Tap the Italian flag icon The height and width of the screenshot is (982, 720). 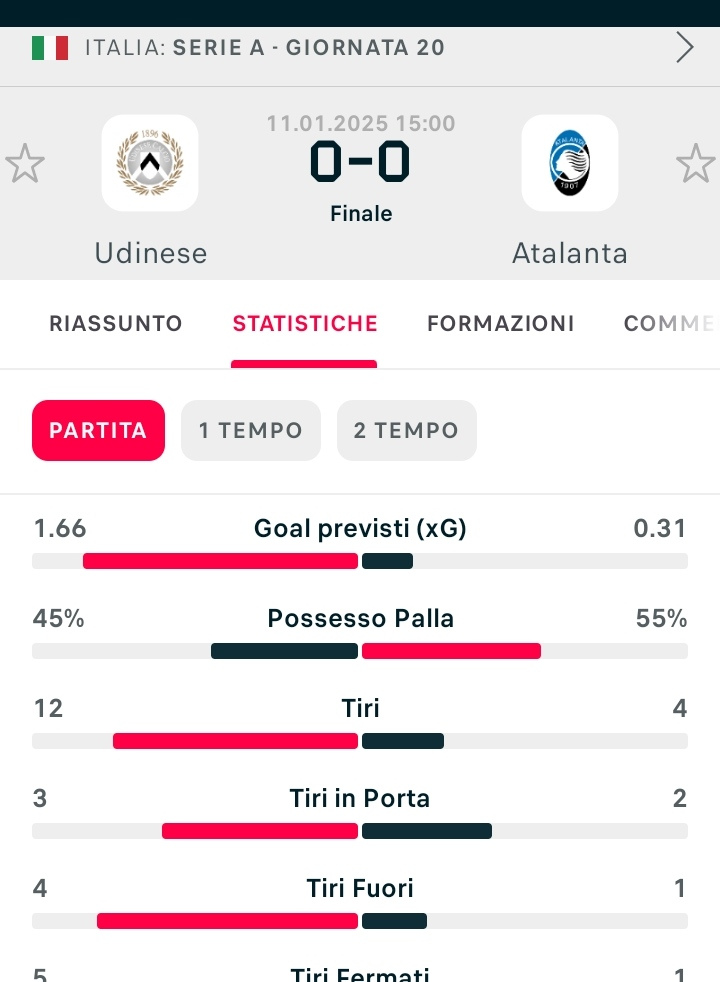[50, 48]
